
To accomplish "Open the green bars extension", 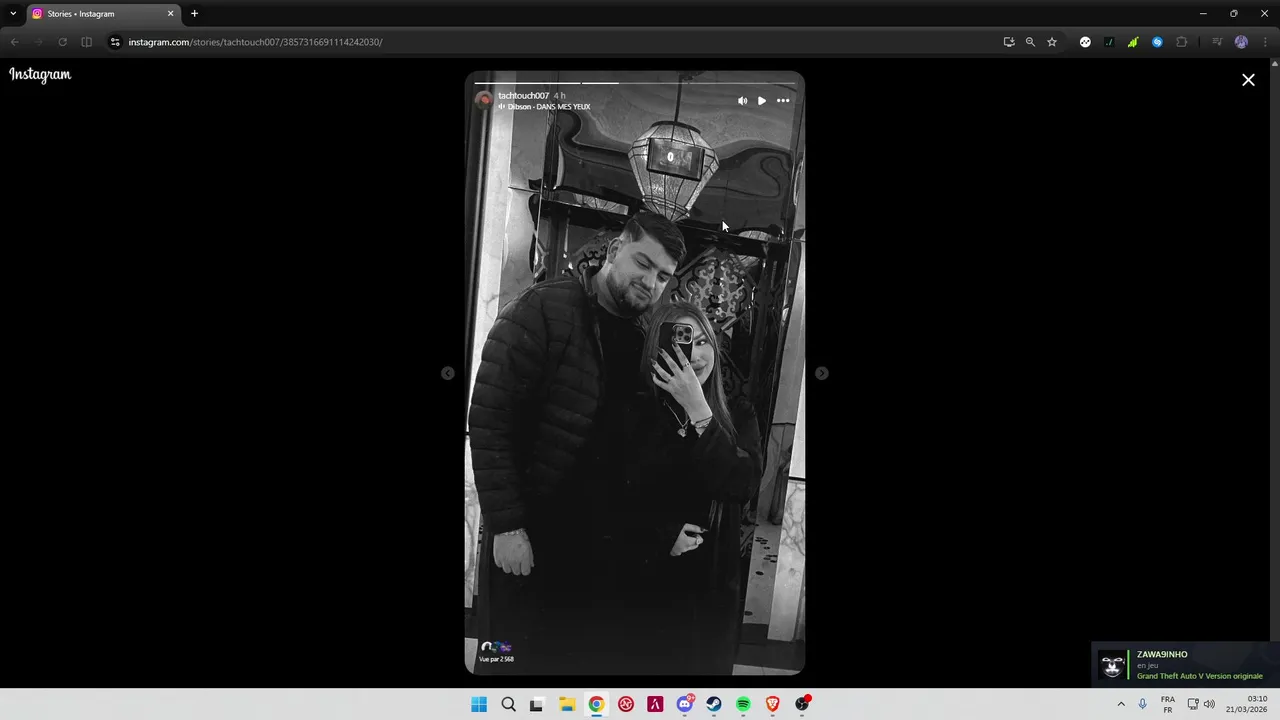I will tap(1133, 42).
